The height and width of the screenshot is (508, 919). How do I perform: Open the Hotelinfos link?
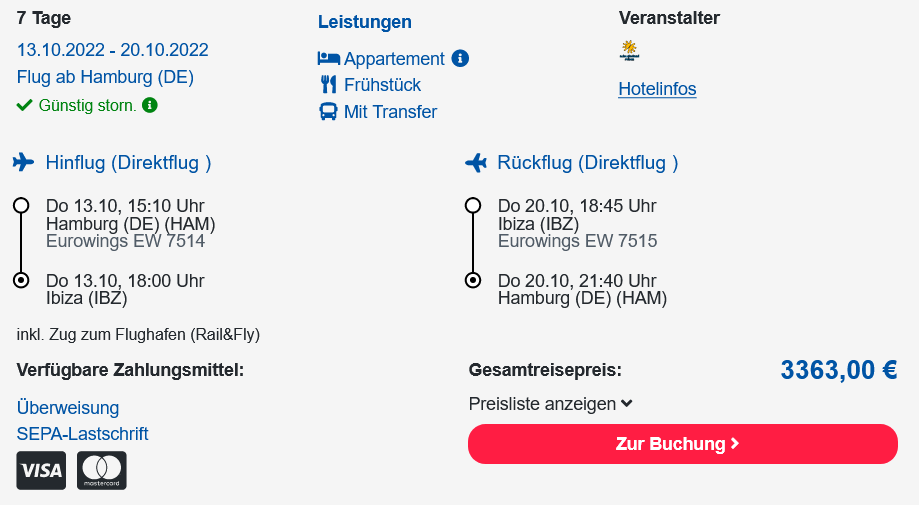pyautogui.click(x=657, y=89)
